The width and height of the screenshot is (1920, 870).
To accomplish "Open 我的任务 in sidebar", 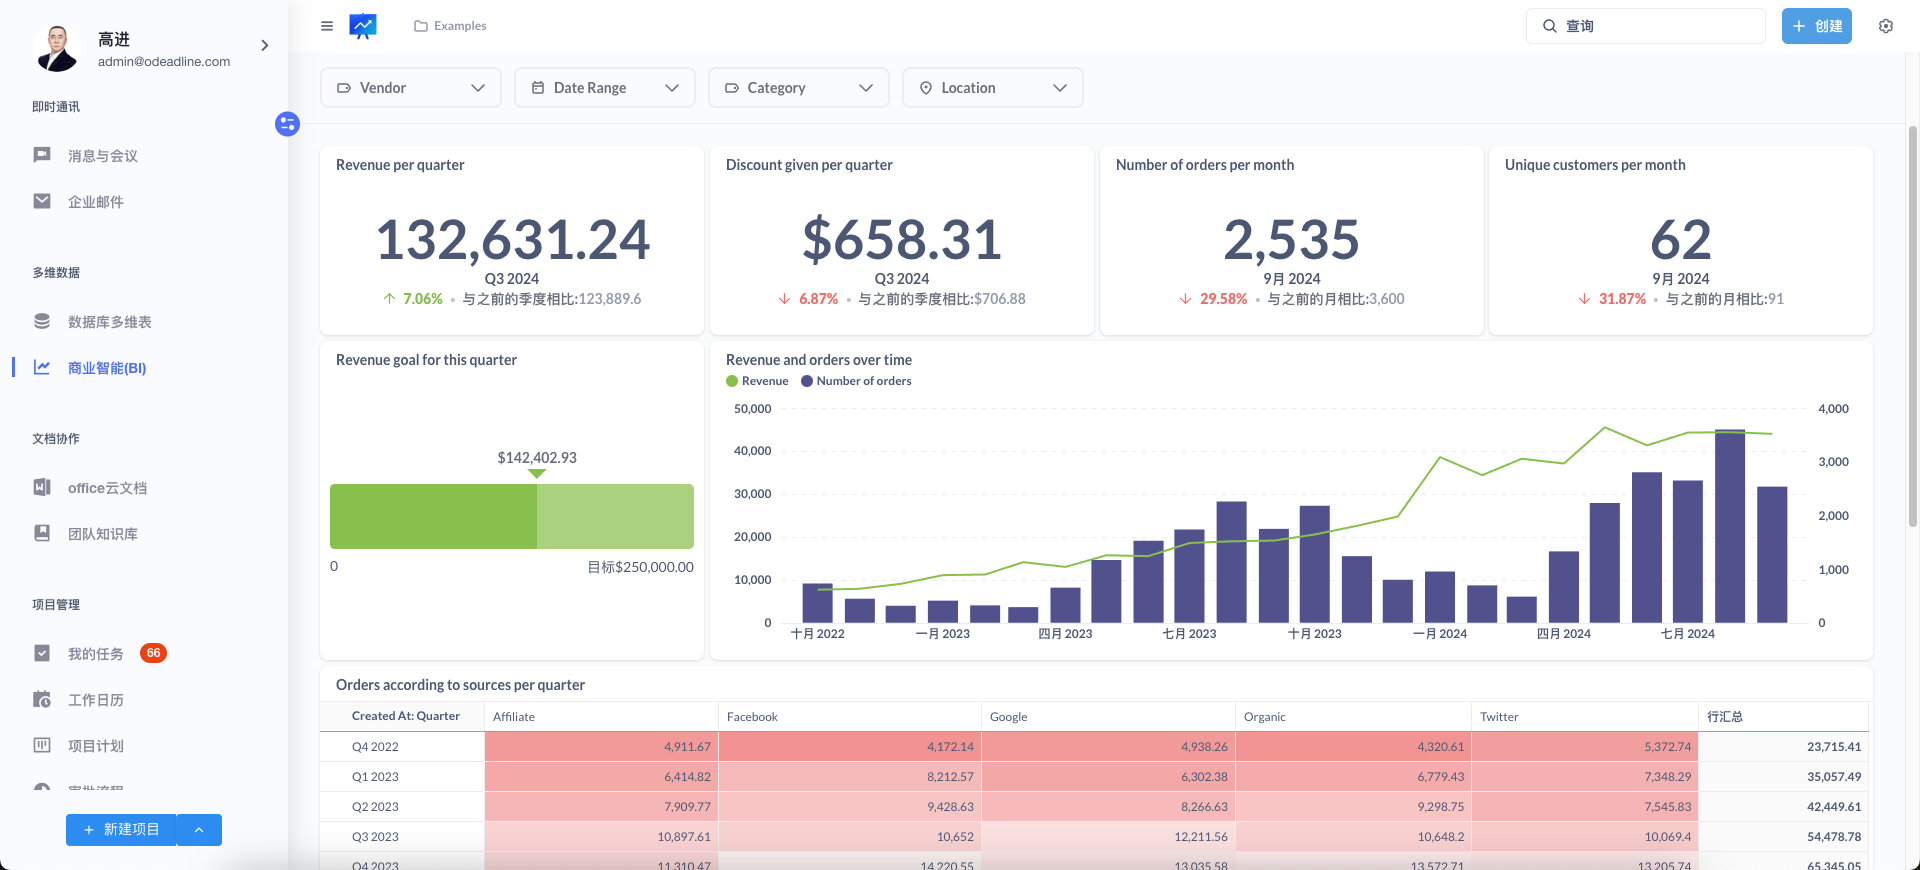I will pos(96,654).
